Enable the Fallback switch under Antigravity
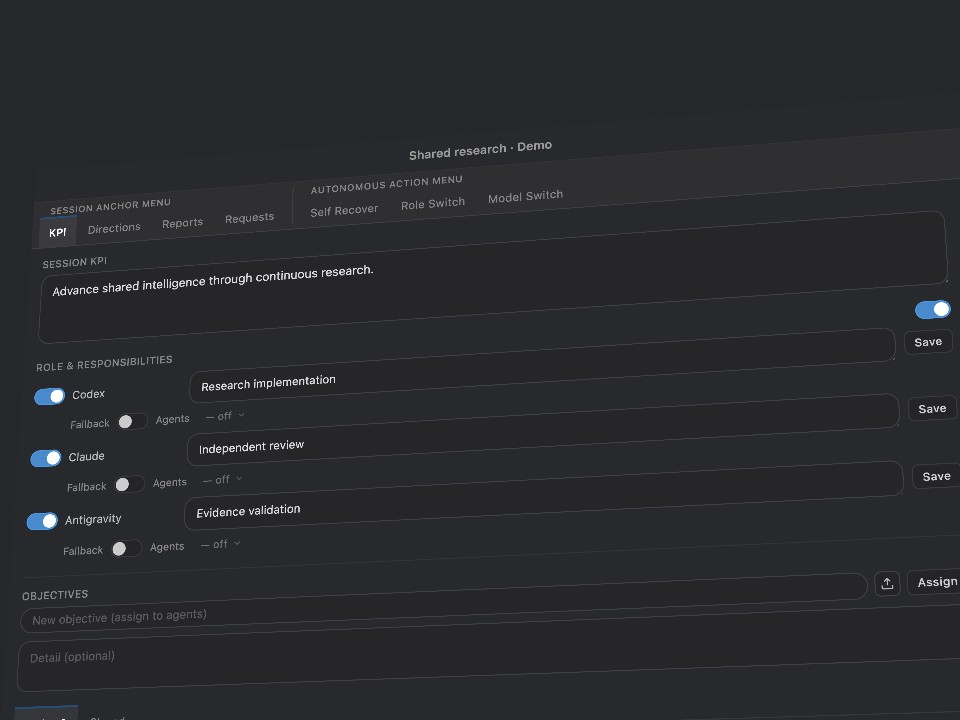 coord(126,548)
